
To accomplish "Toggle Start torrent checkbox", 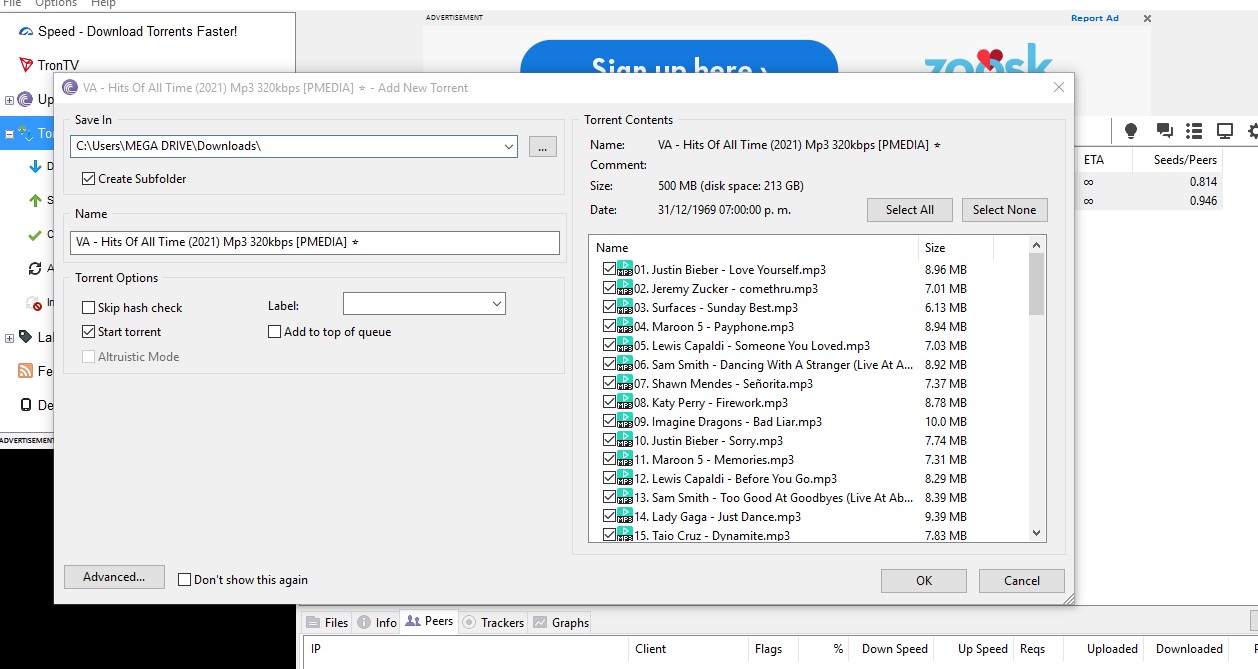I will 89,332.
